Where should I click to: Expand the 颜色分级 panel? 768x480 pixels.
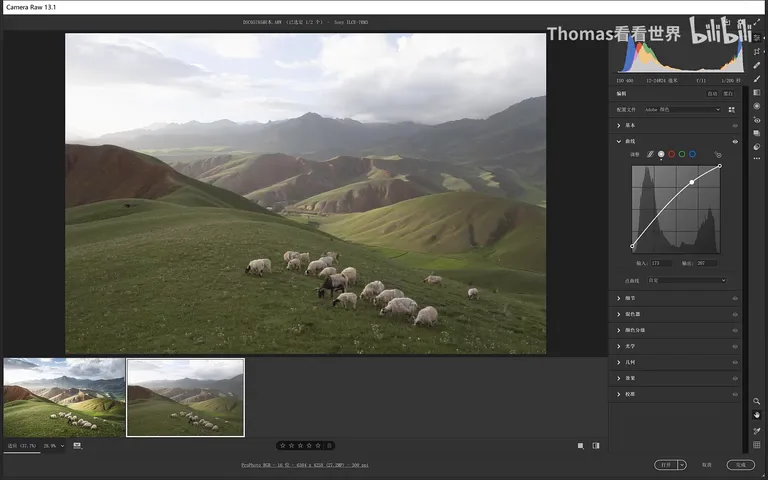coord(619,330)
